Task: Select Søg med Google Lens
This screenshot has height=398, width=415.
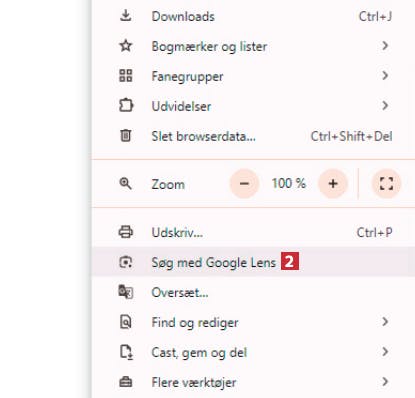Action: pyautogui.click(x=253, y=262)
